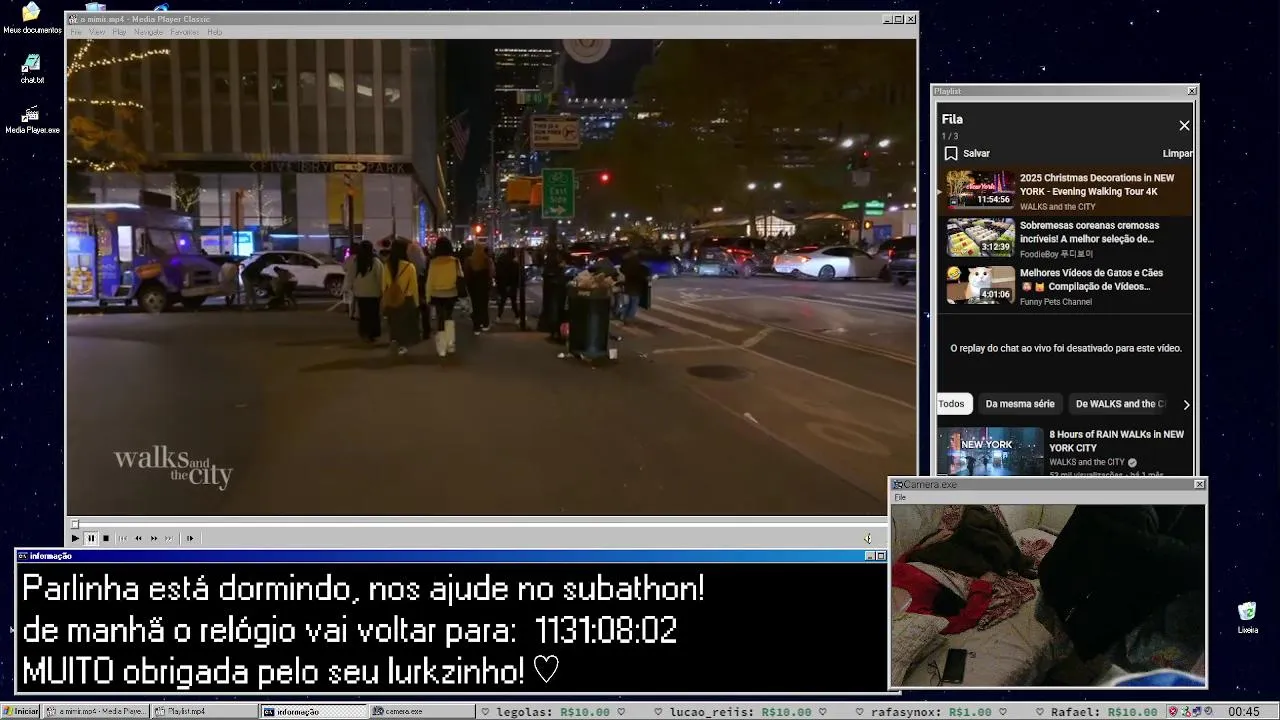Viewport: 1280px width, 720px height.
Task: Open the Play menu in Media Player Classic
Action: pos(119,32)
